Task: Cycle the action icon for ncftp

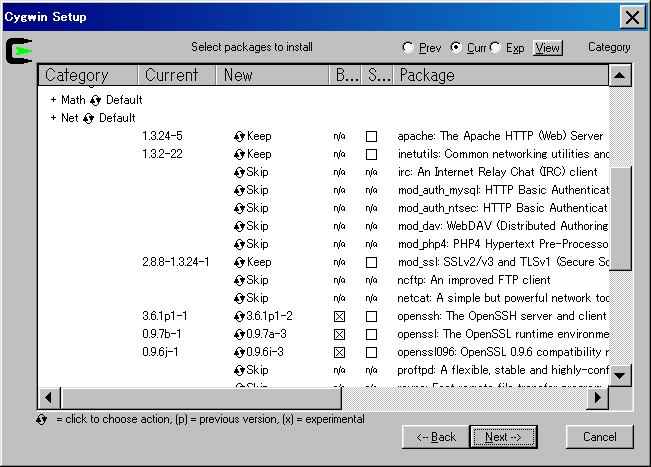Action: click(239, 281)
